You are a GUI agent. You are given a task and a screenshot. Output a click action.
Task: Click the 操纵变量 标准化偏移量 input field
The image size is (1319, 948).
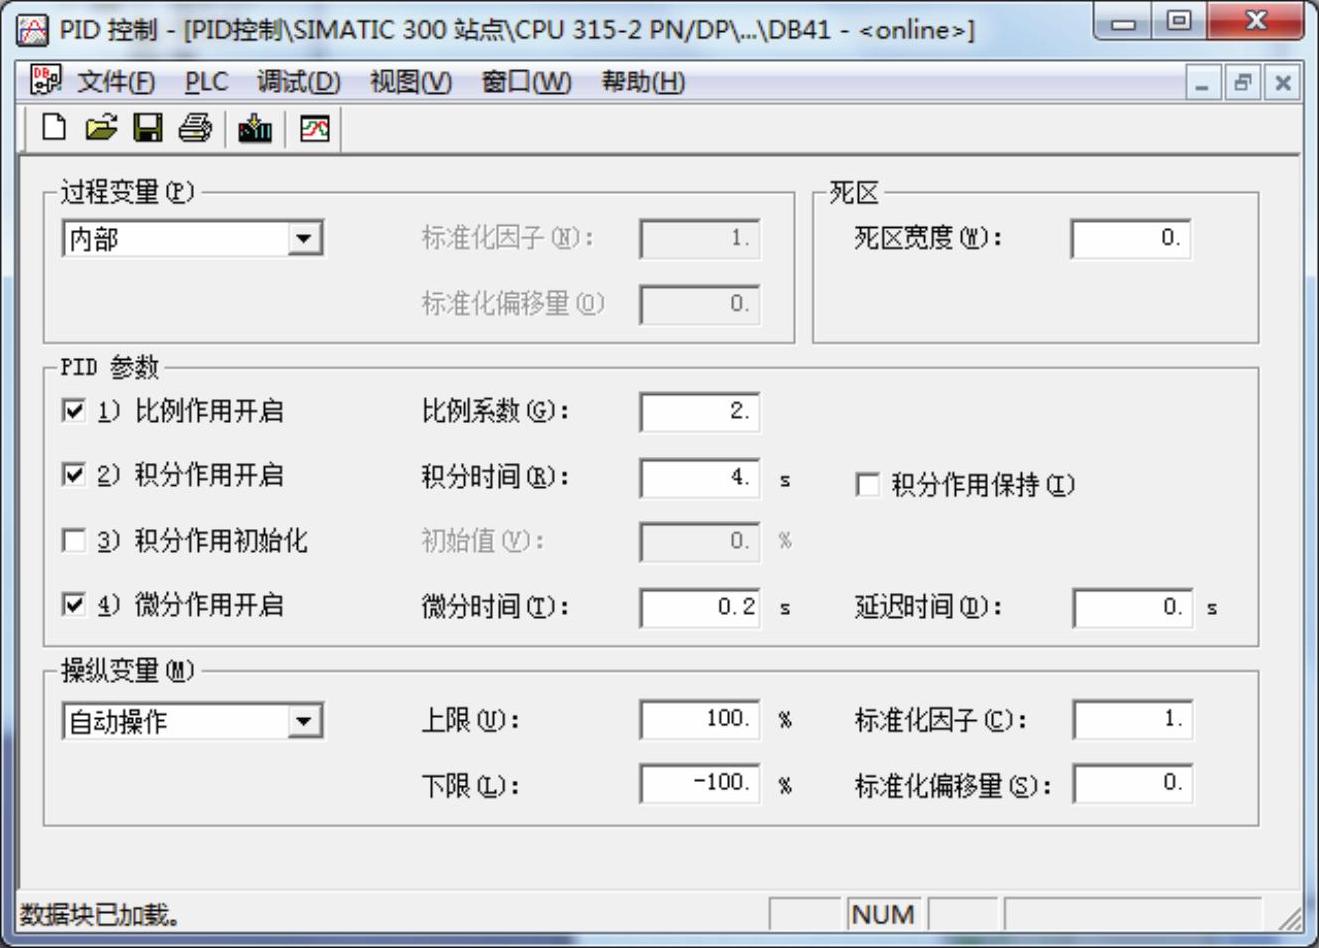pos(1132,783)
